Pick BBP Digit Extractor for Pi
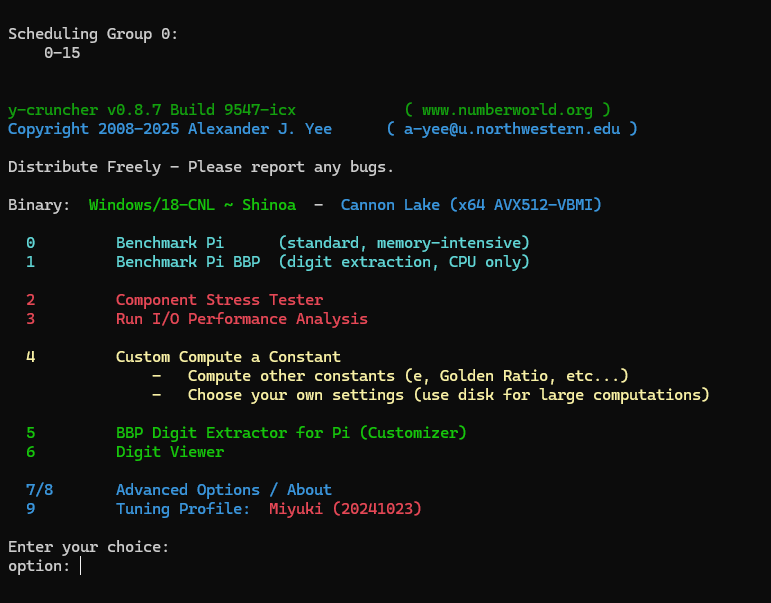The height and width of the screenshot is (603, 771). (291, 433)
